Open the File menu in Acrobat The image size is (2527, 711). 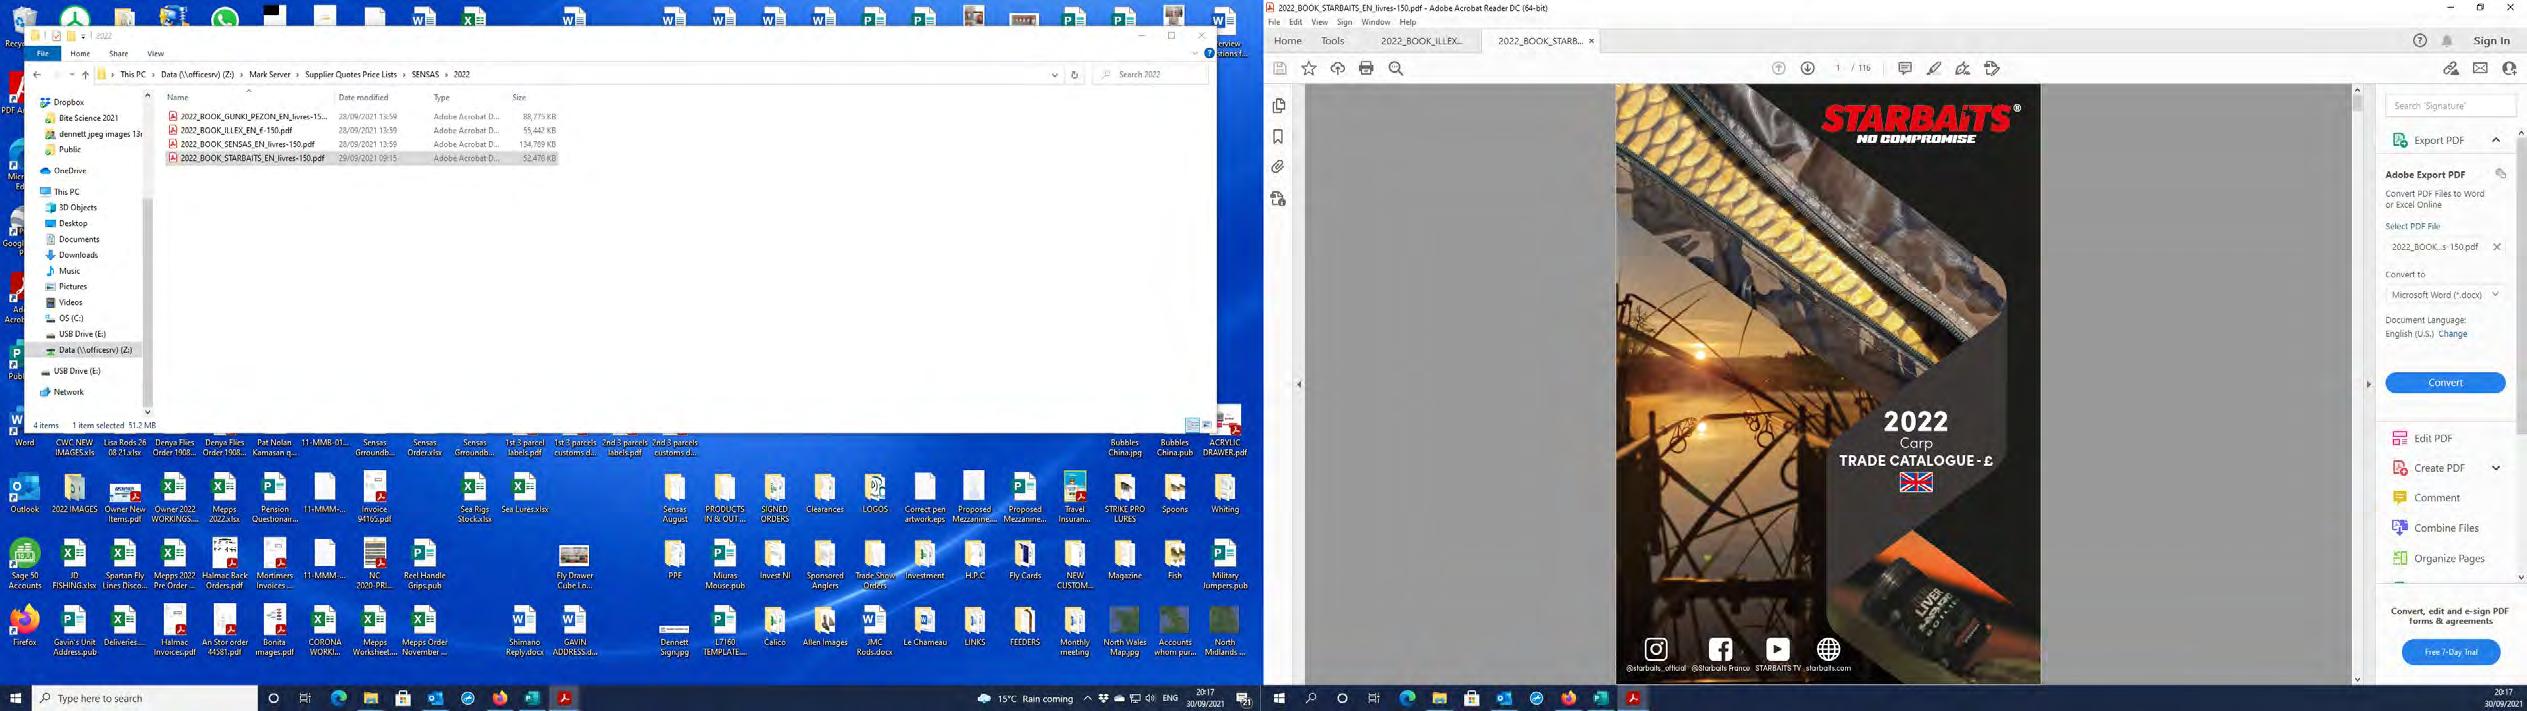(1274, 22)
